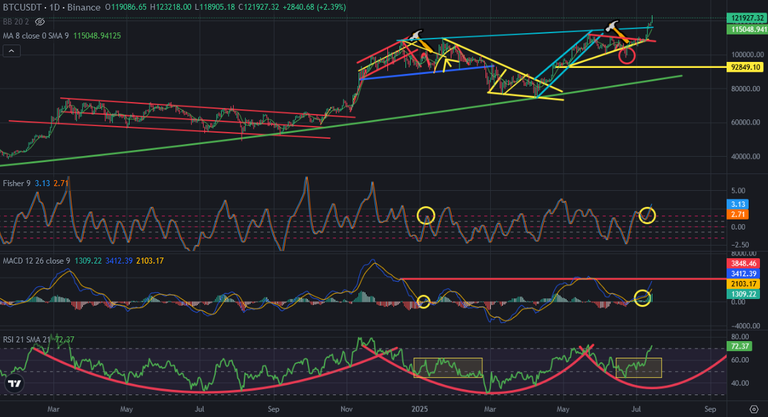Screen dimensions: 768x417
Task: Click the Fisher 2.71 orange value tag
Action: pyautogui.click(x=738, y=215)
